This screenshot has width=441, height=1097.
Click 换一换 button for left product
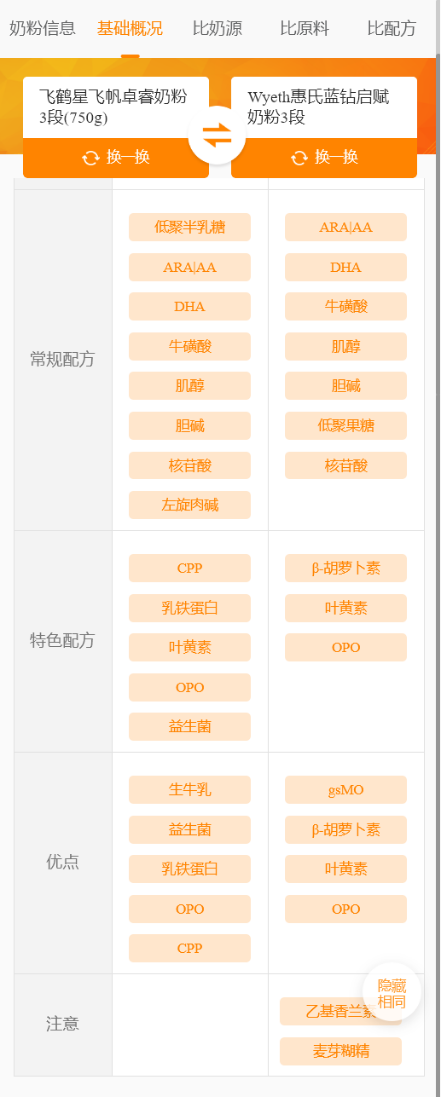click(x=116, y=158)
